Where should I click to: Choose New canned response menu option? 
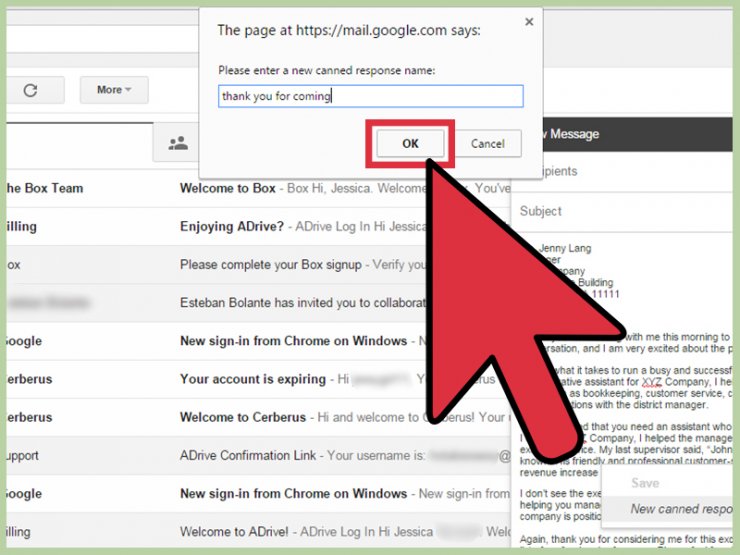(680, 509)
